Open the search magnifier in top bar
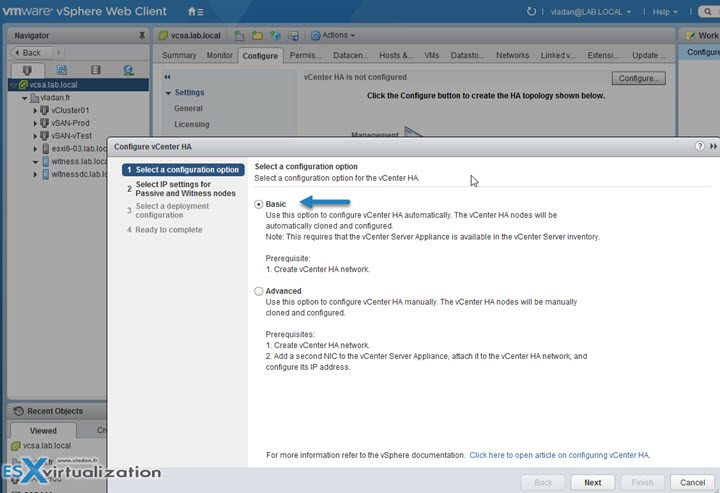The height and width of the screenshot is (493, 720). (x=708, y=11)
